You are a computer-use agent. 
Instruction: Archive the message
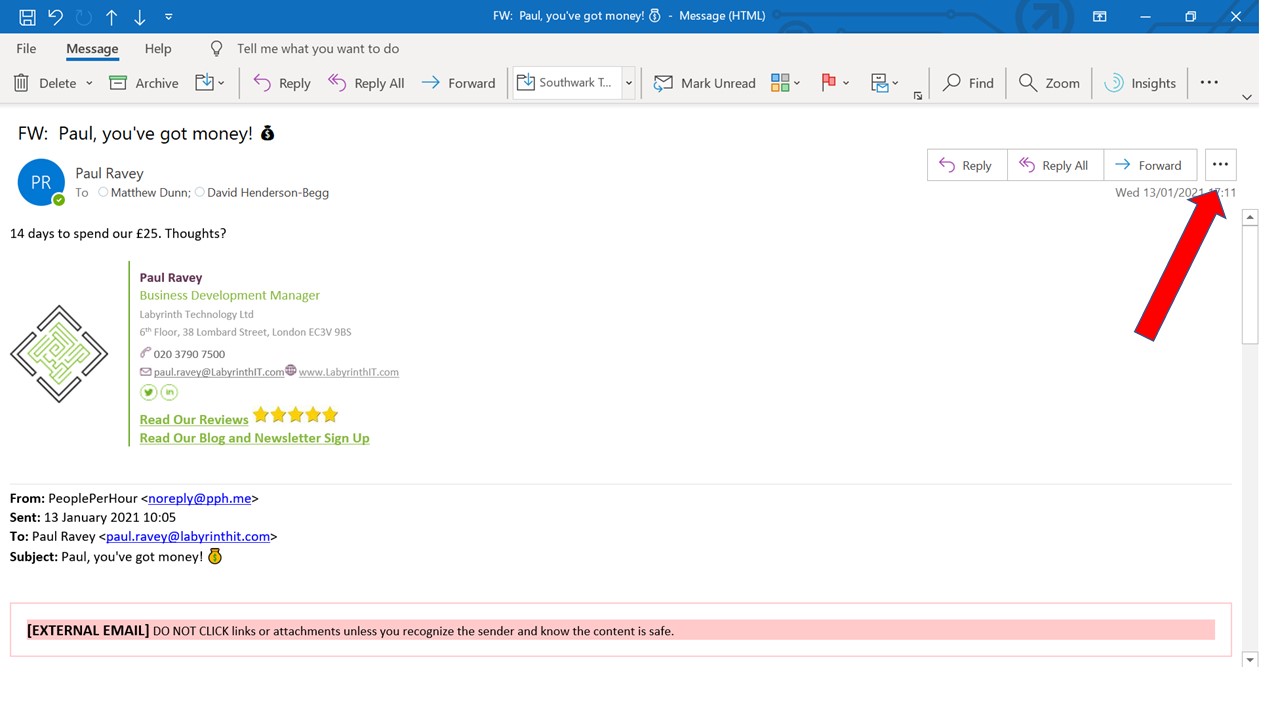tap(143, 83)
